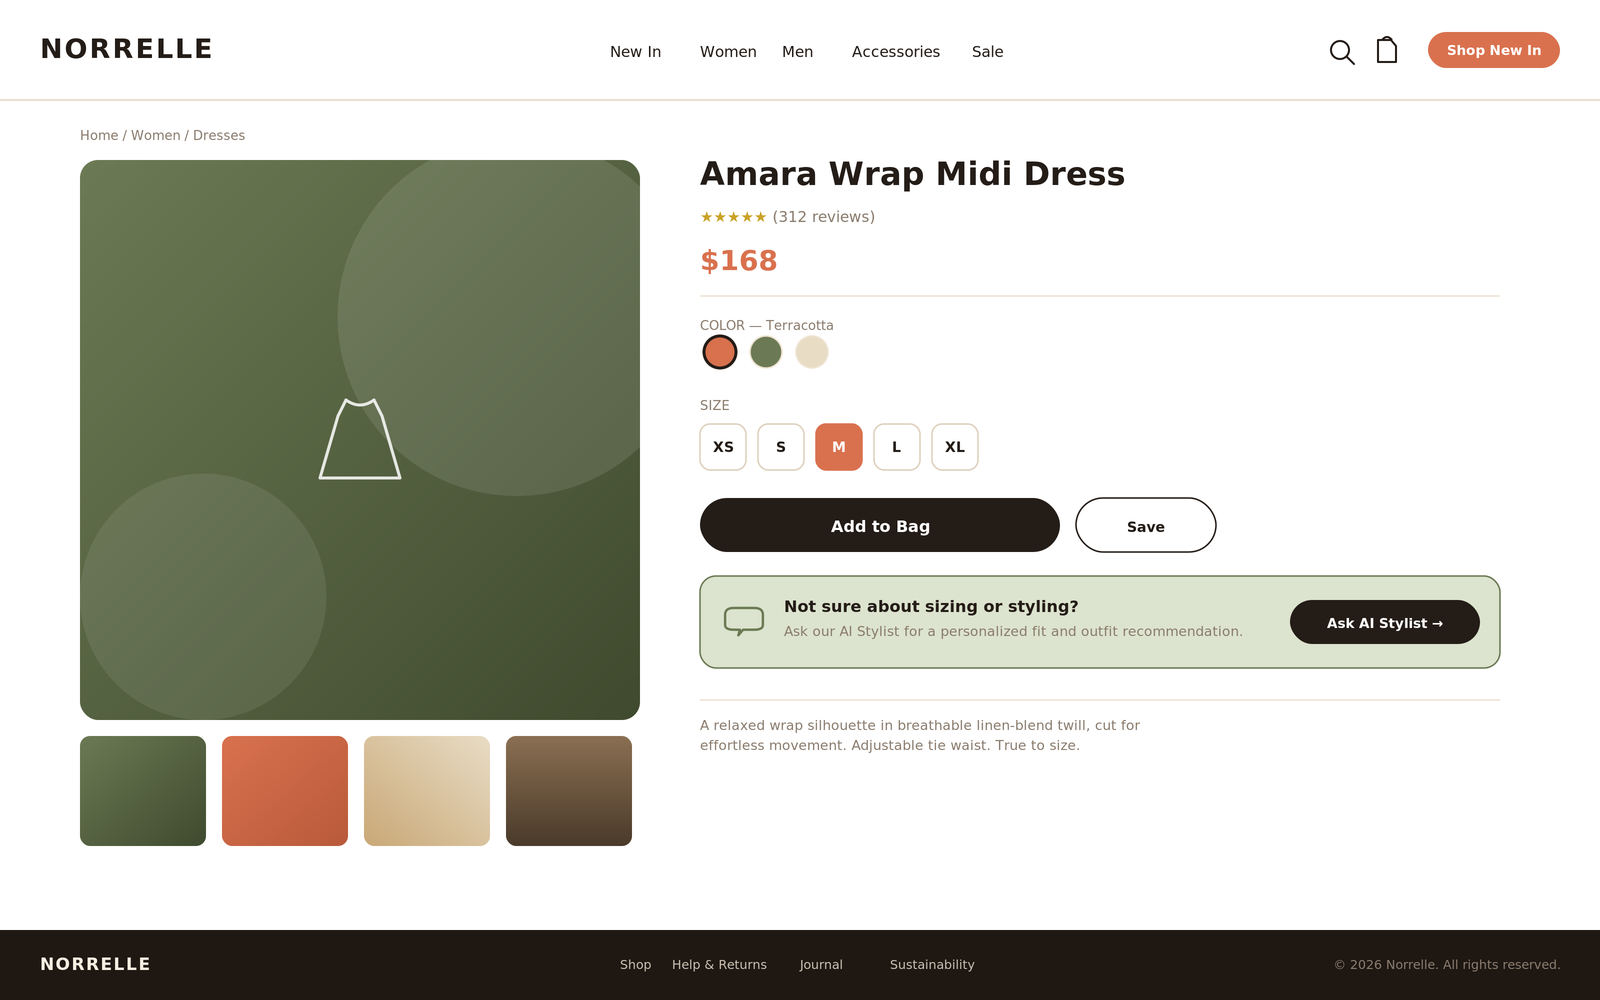Open Help & Returns footer link
The image size is (1600, 1000).
point(719,965)
